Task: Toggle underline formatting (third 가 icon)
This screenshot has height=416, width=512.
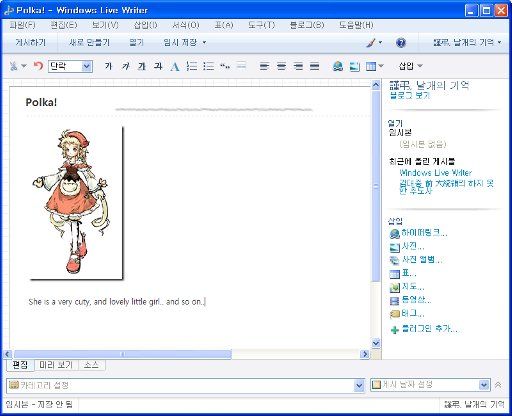Action: 142,66
